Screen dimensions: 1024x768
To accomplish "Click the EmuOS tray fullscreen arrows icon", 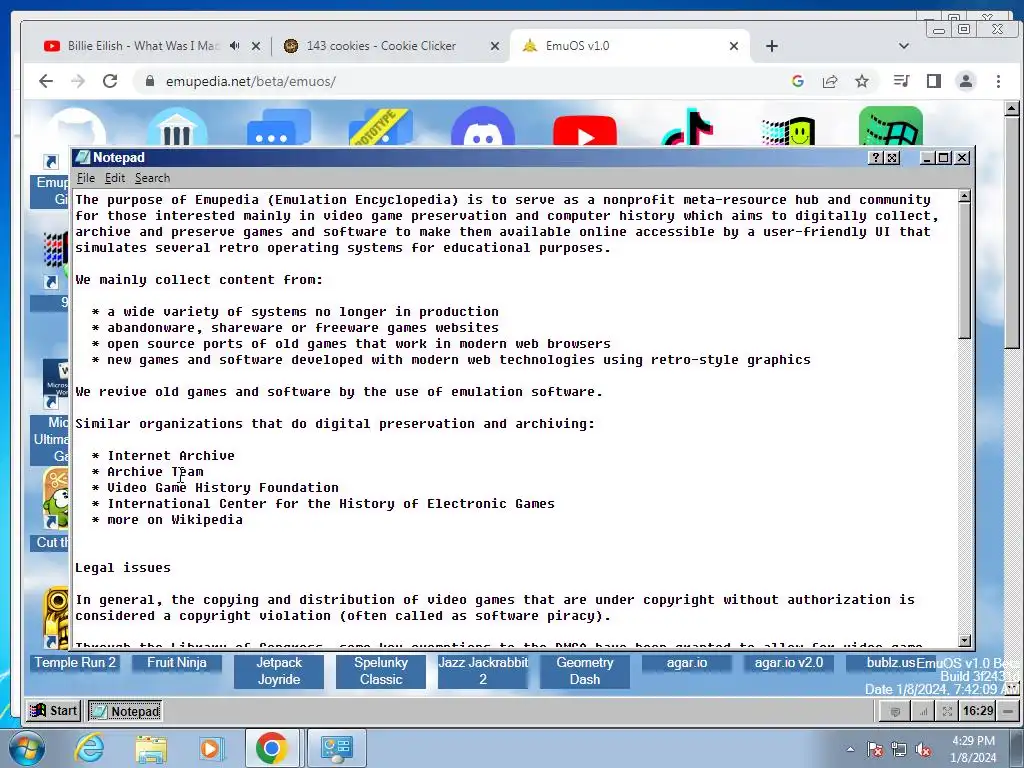I will tap(947, 711).
